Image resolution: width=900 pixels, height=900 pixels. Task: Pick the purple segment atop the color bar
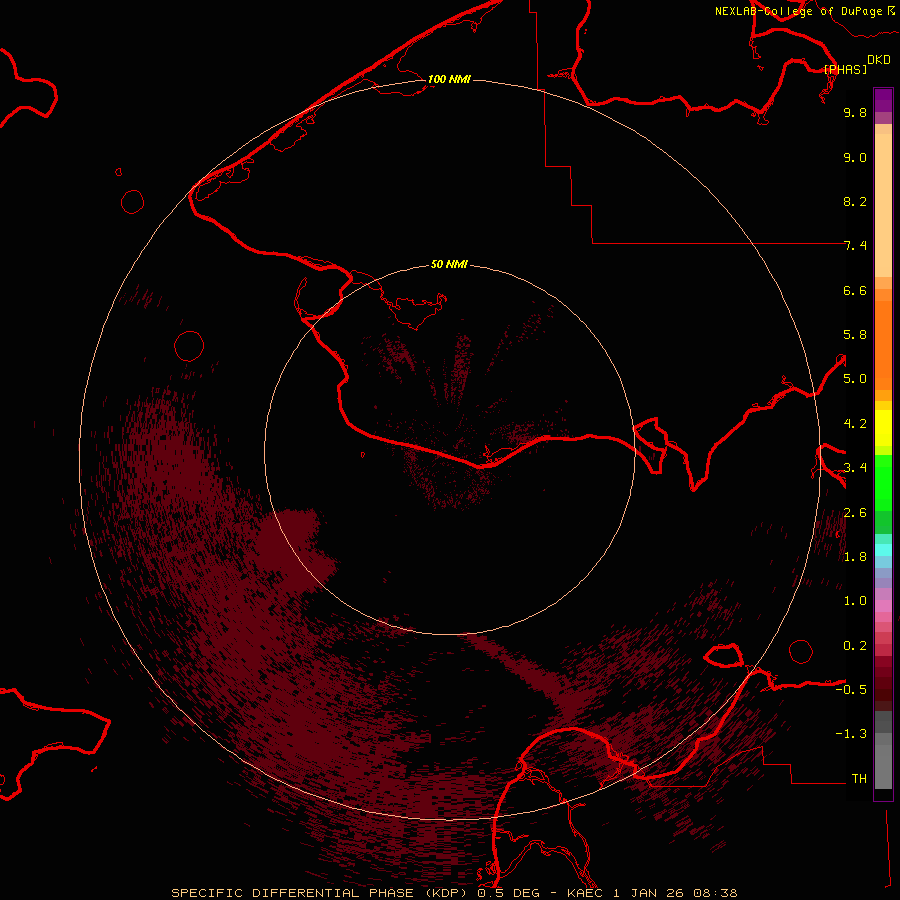coord(883,100)
